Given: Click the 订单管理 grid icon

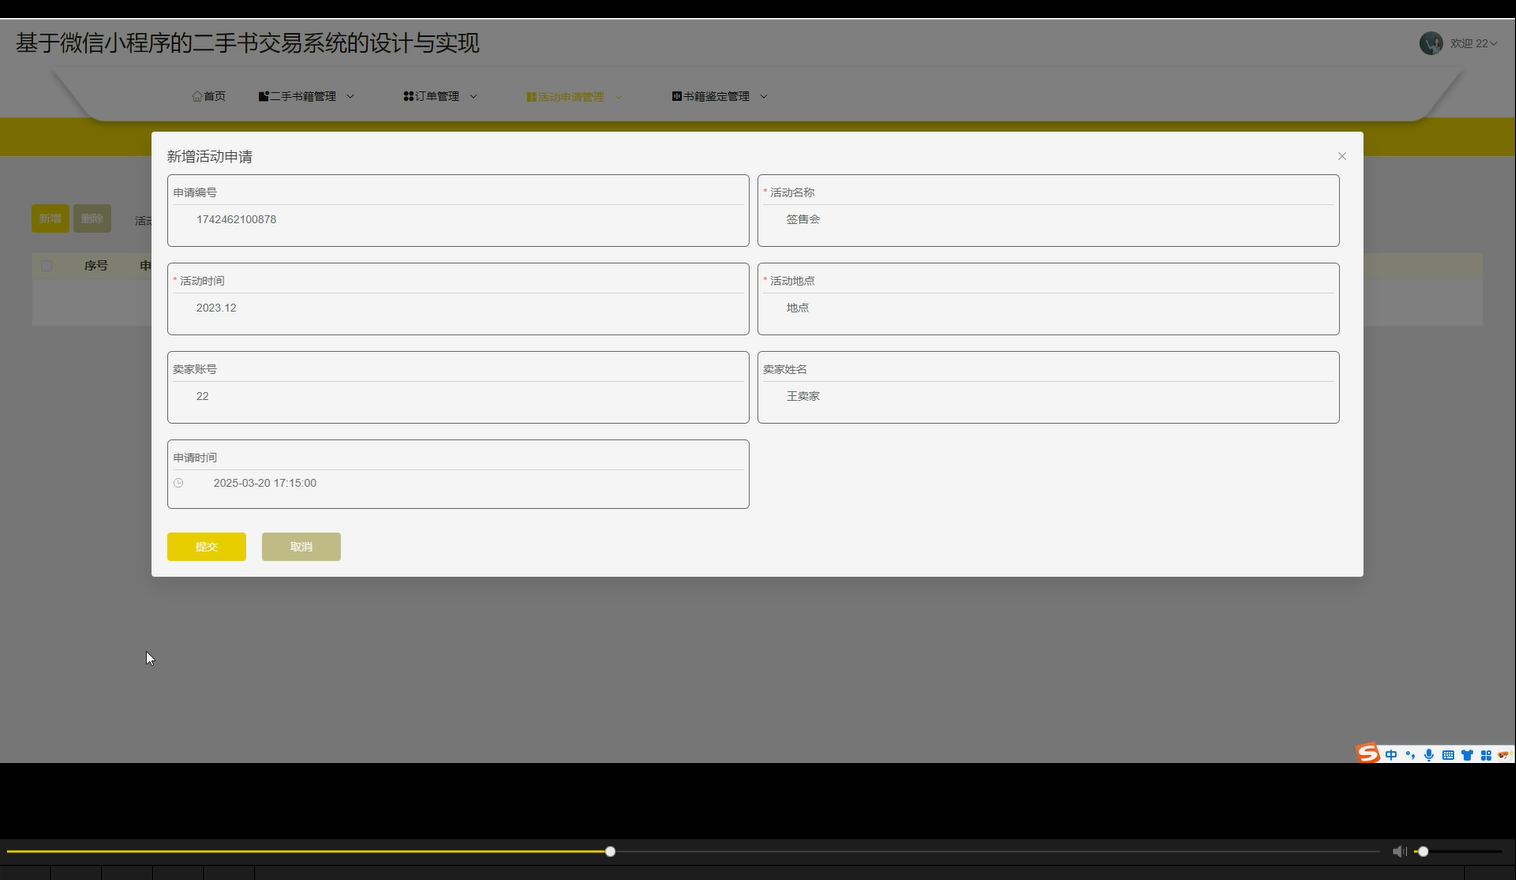Looking at the screenshot, I should coord(408,95).
